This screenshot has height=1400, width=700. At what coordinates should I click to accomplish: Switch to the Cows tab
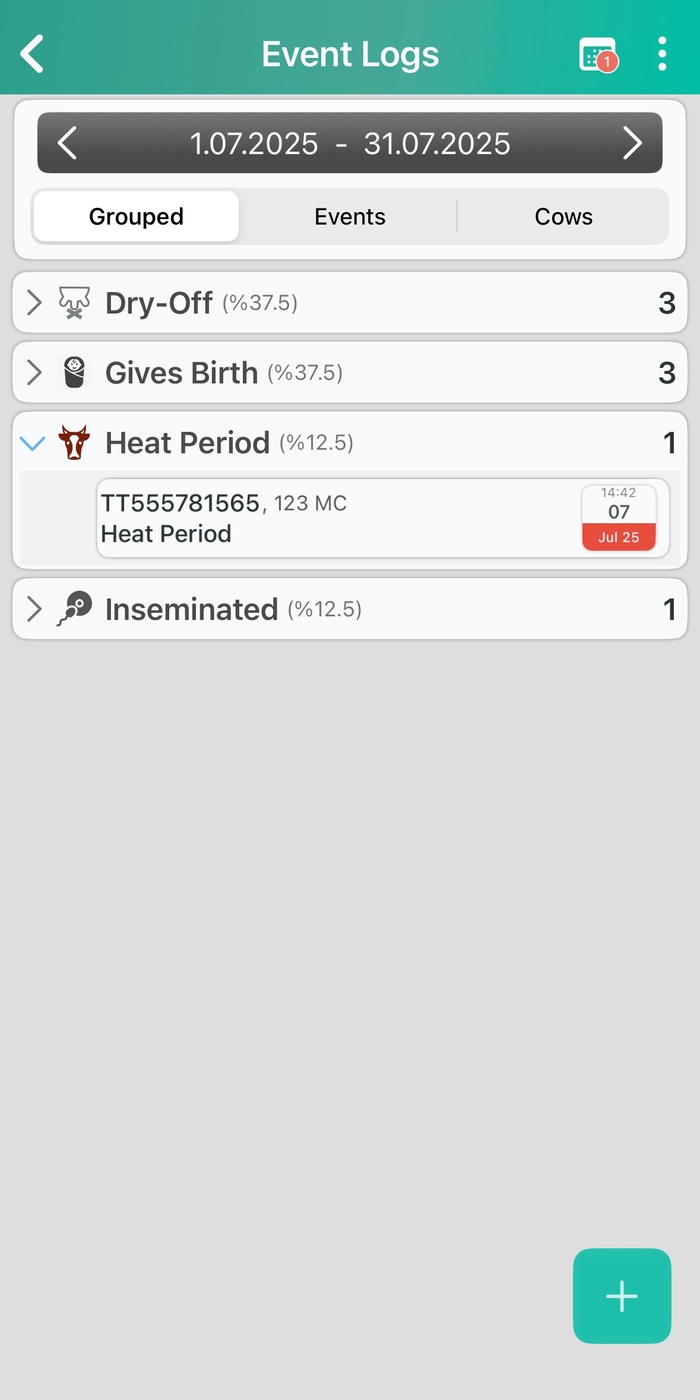[563, 216]
